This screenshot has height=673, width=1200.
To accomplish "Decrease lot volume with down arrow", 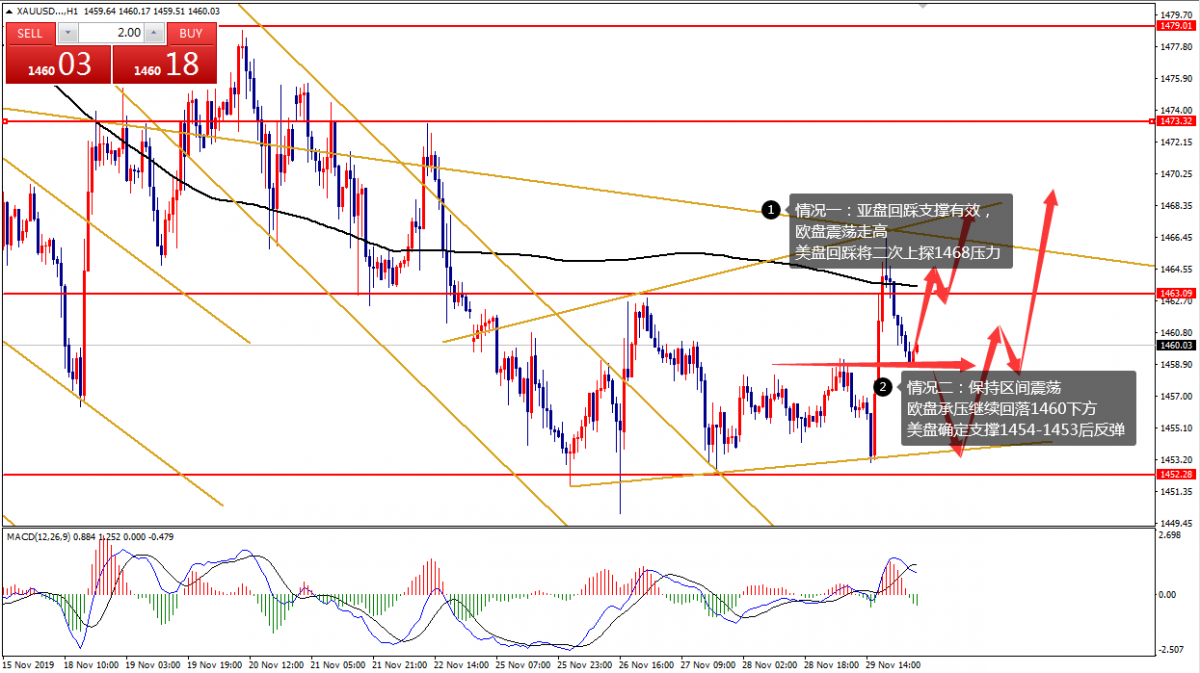I will (67, 32).
